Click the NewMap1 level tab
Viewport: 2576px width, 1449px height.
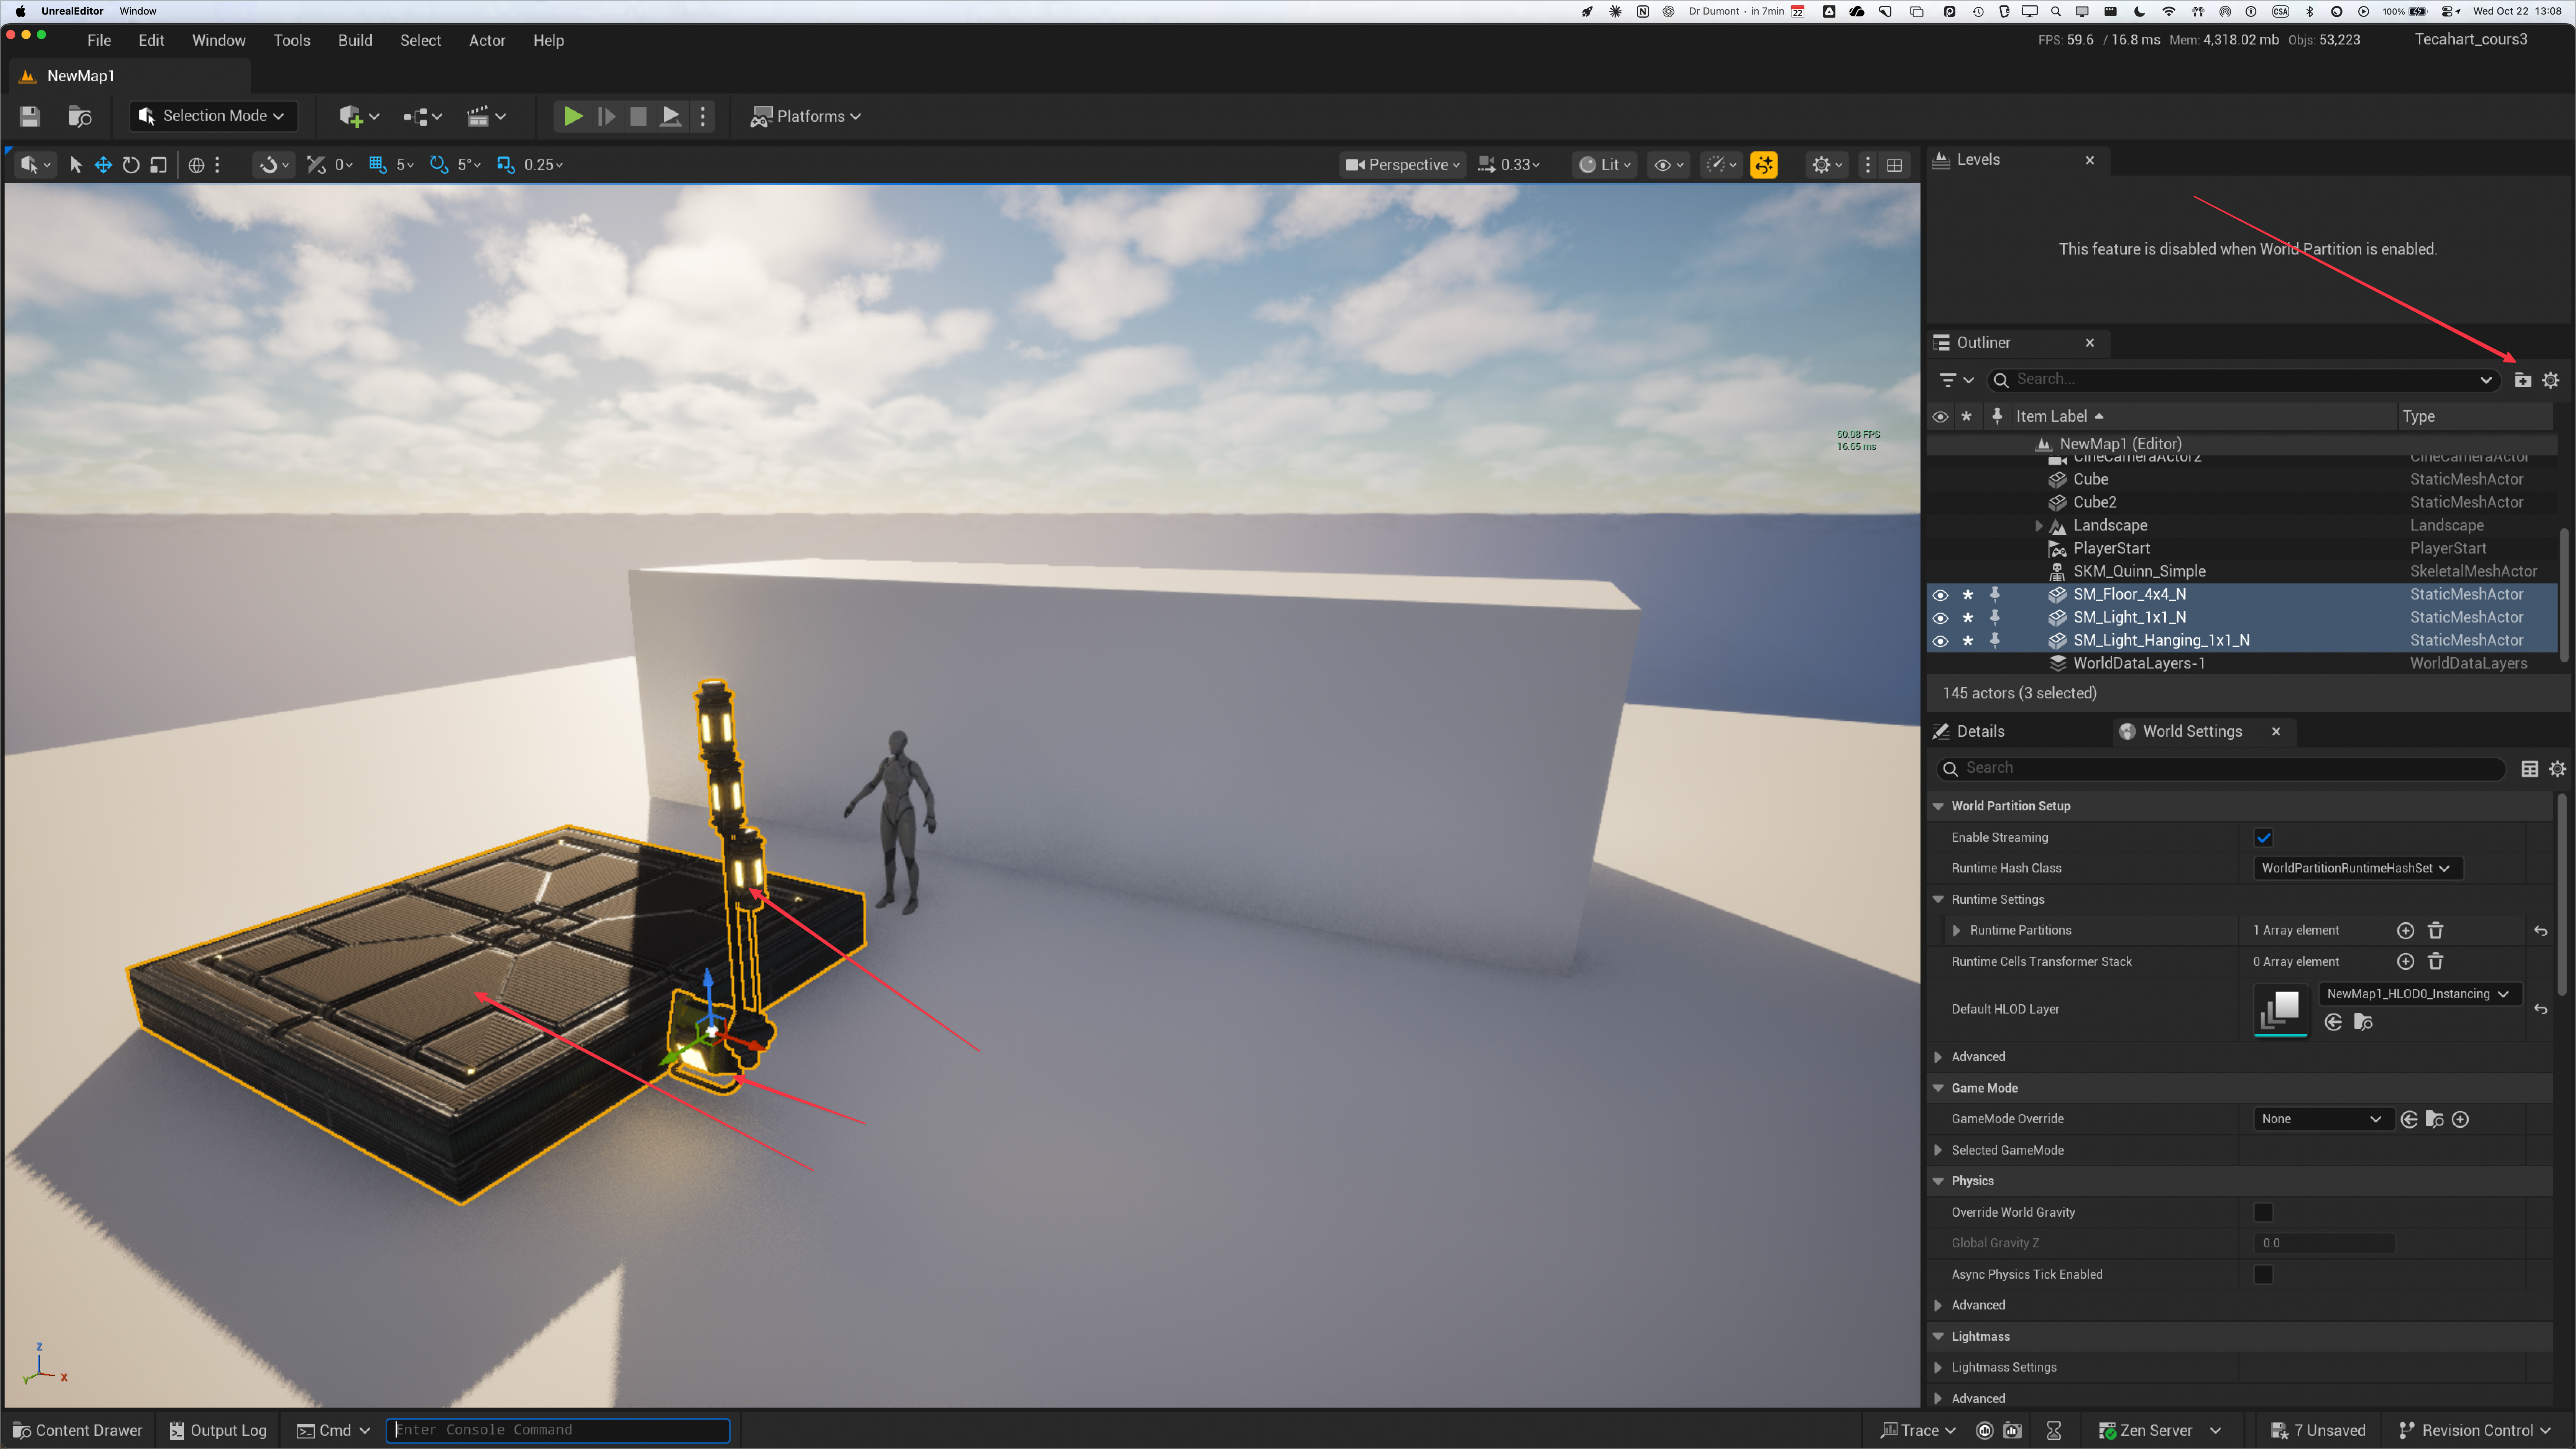(x=80, y=76)
